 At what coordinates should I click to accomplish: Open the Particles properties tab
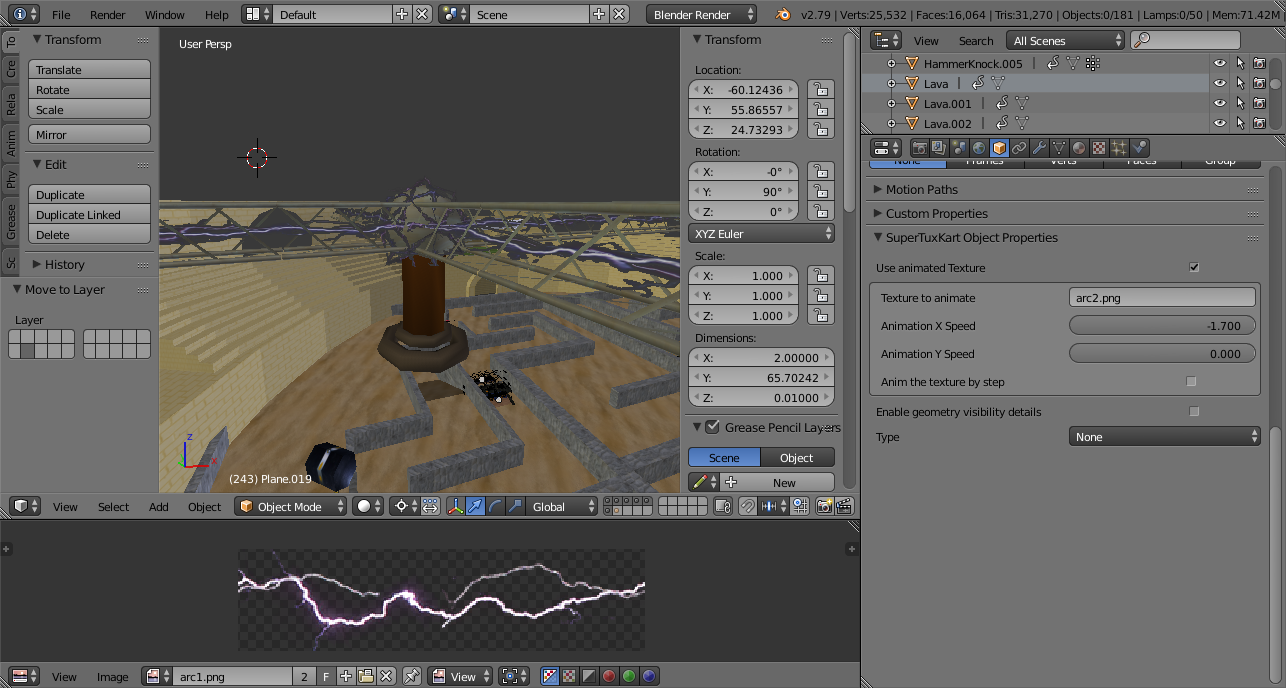pos(1119,148)
